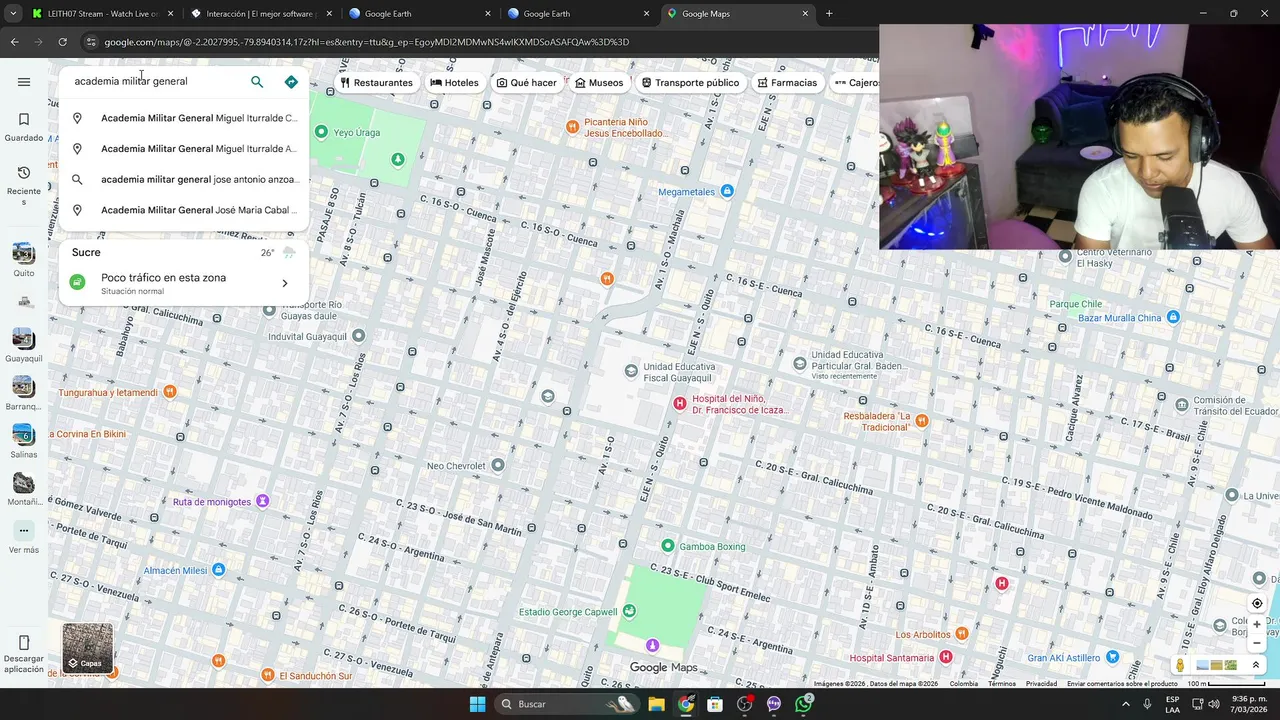Center map on my location button

point(1257,603)
